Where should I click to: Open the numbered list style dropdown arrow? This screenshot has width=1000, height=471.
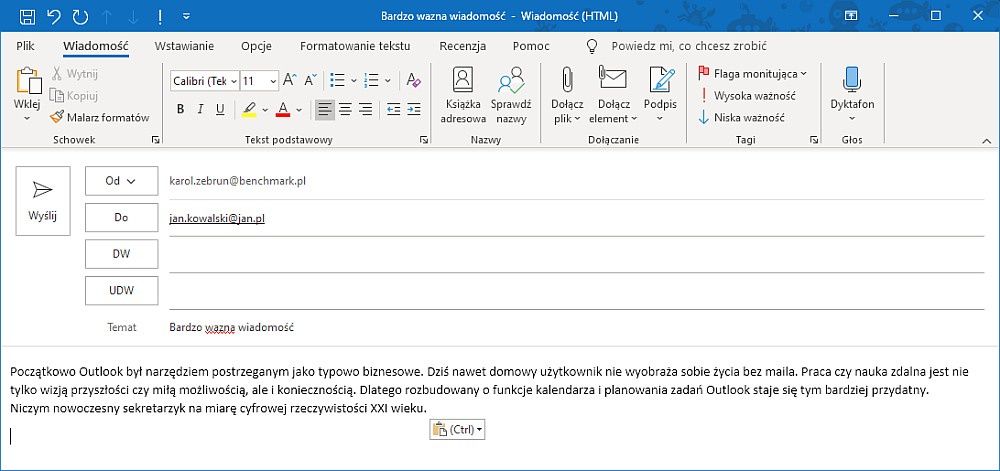[388, 81]
